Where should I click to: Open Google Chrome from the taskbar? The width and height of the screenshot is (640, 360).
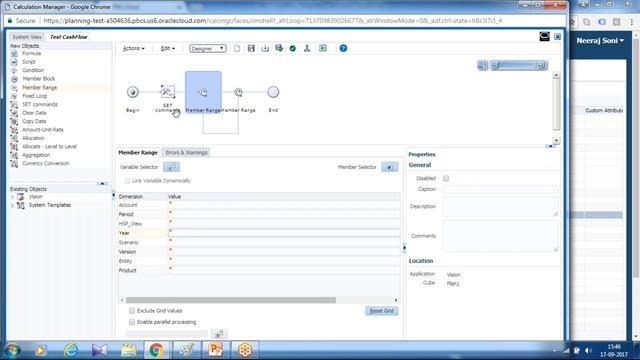pyautogui.click(x=156, y=350)
